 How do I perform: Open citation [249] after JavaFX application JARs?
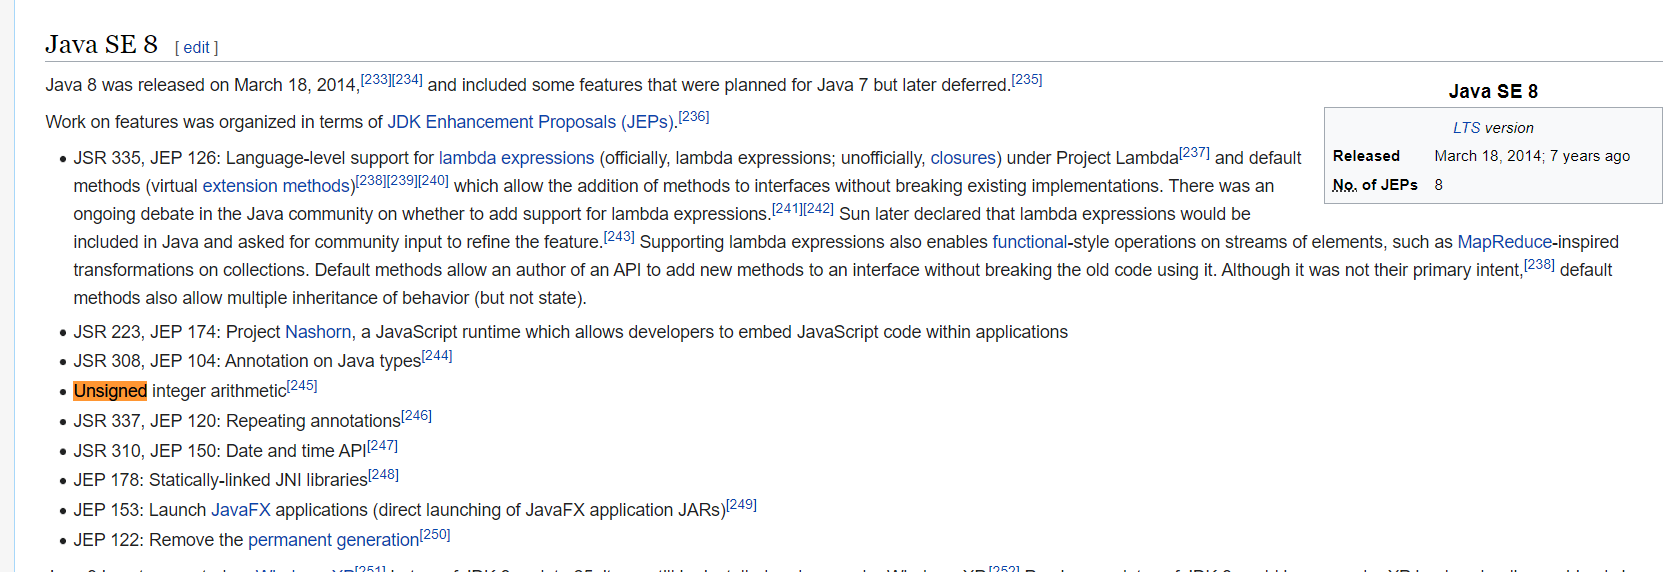click(x=742, y=504)
